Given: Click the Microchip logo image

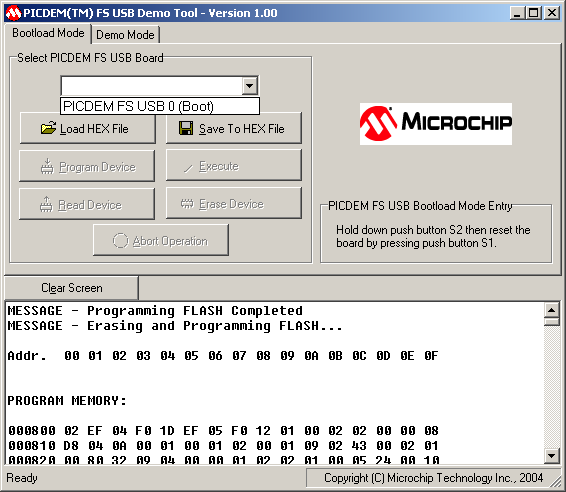Looking at the screenshot, I should (x=436, y=124).
